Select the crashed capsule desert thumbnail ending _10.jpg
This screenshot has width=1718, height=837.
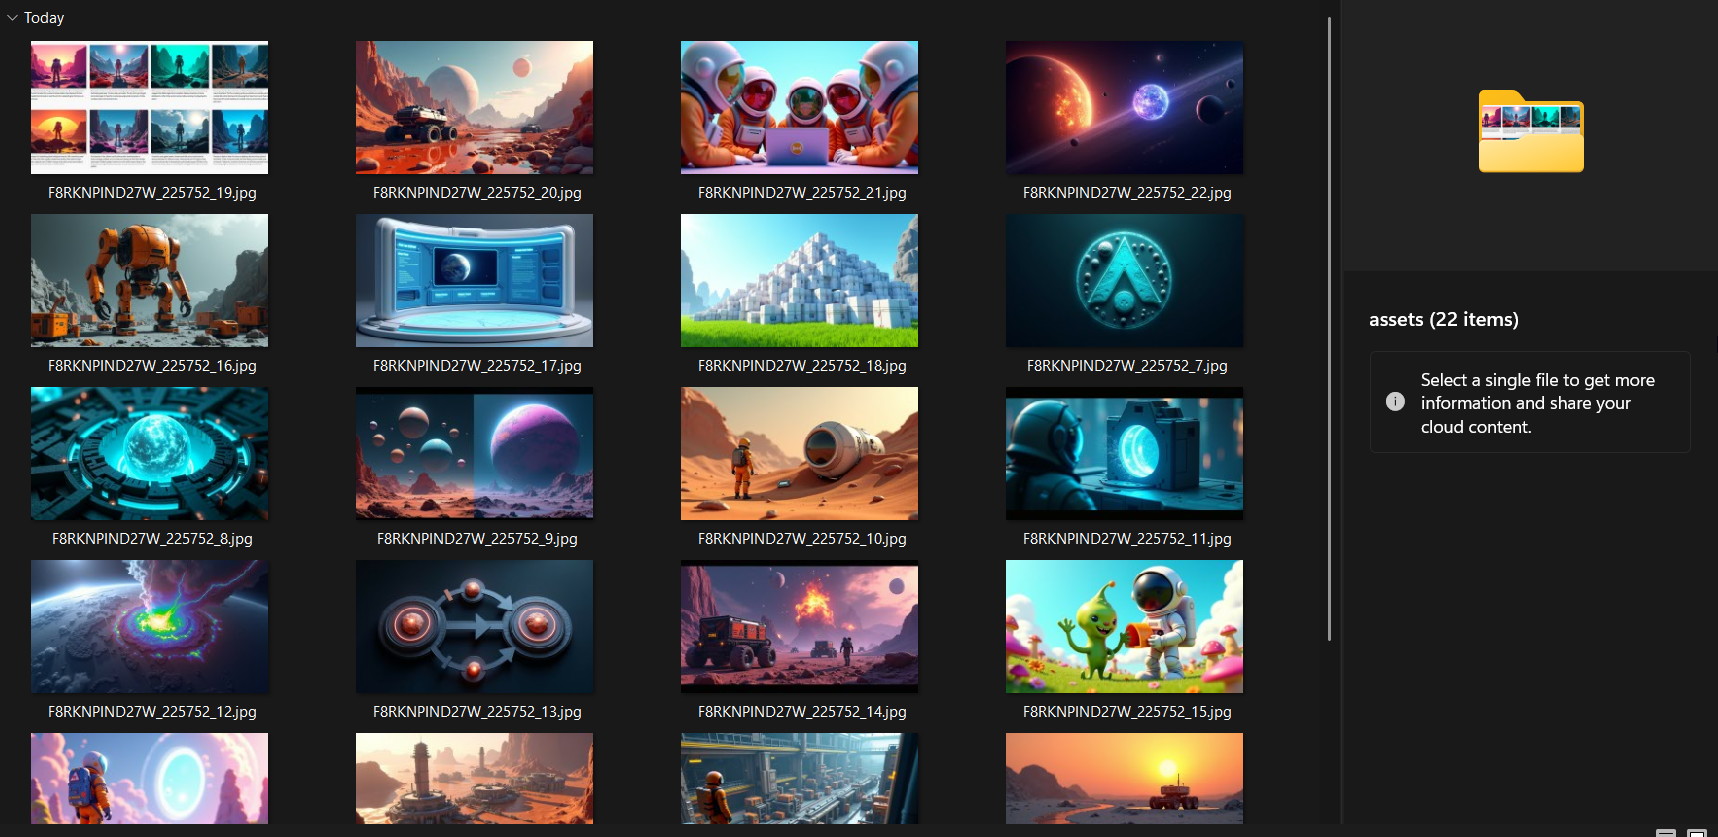(x=799, y=453)
